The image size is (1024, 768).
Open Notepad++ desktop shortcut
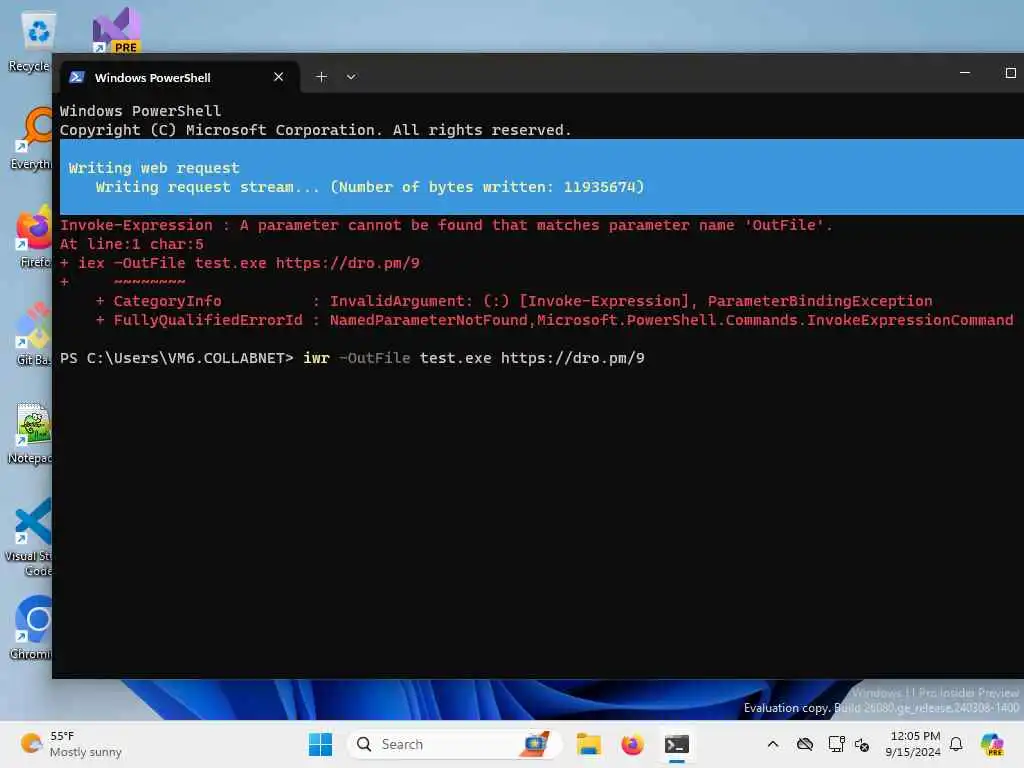(x=30, y=432)
